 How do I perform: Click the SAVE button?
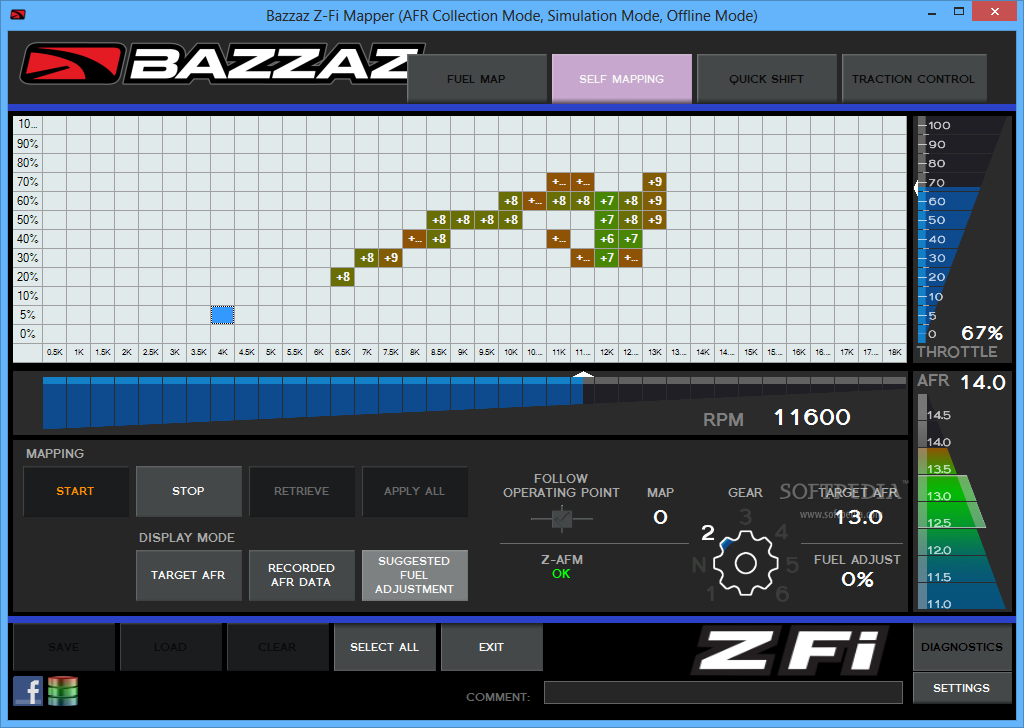(x=63, y=647)
